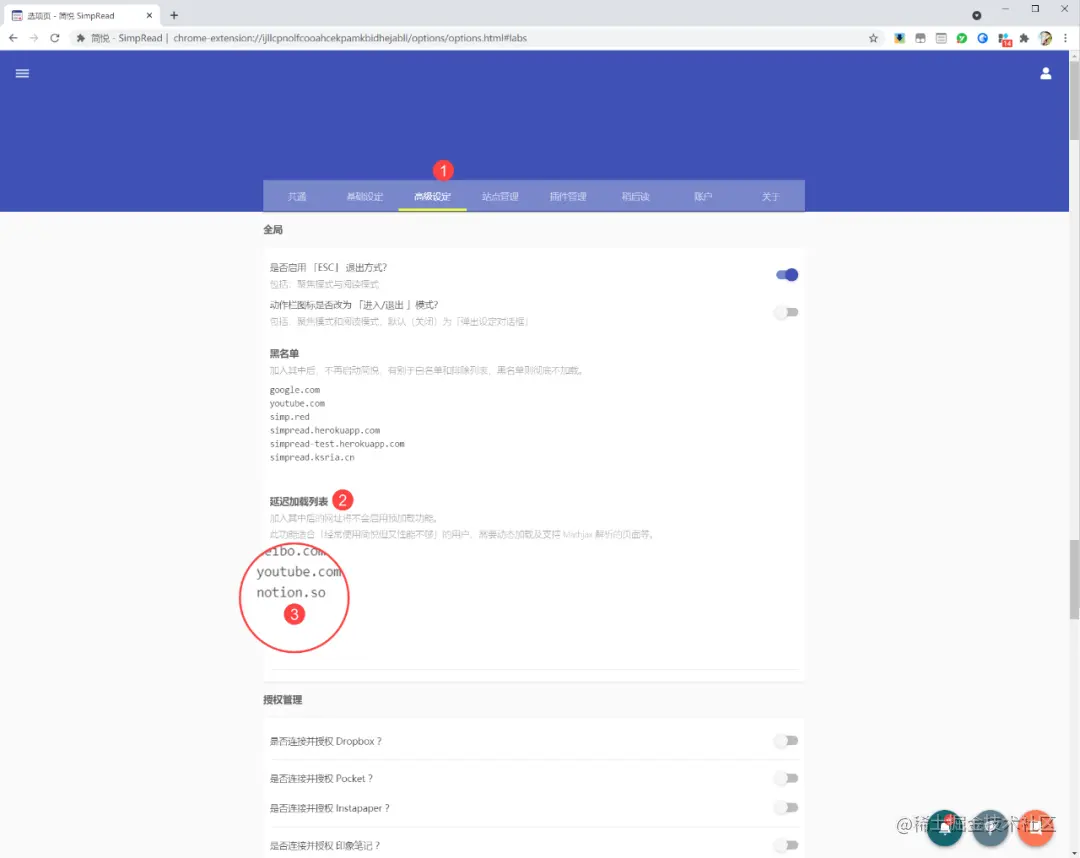1080x858 pixels.
Task: Click youtube.com in the blacklist
Action: pyautogui.click(x=297, y=404)
